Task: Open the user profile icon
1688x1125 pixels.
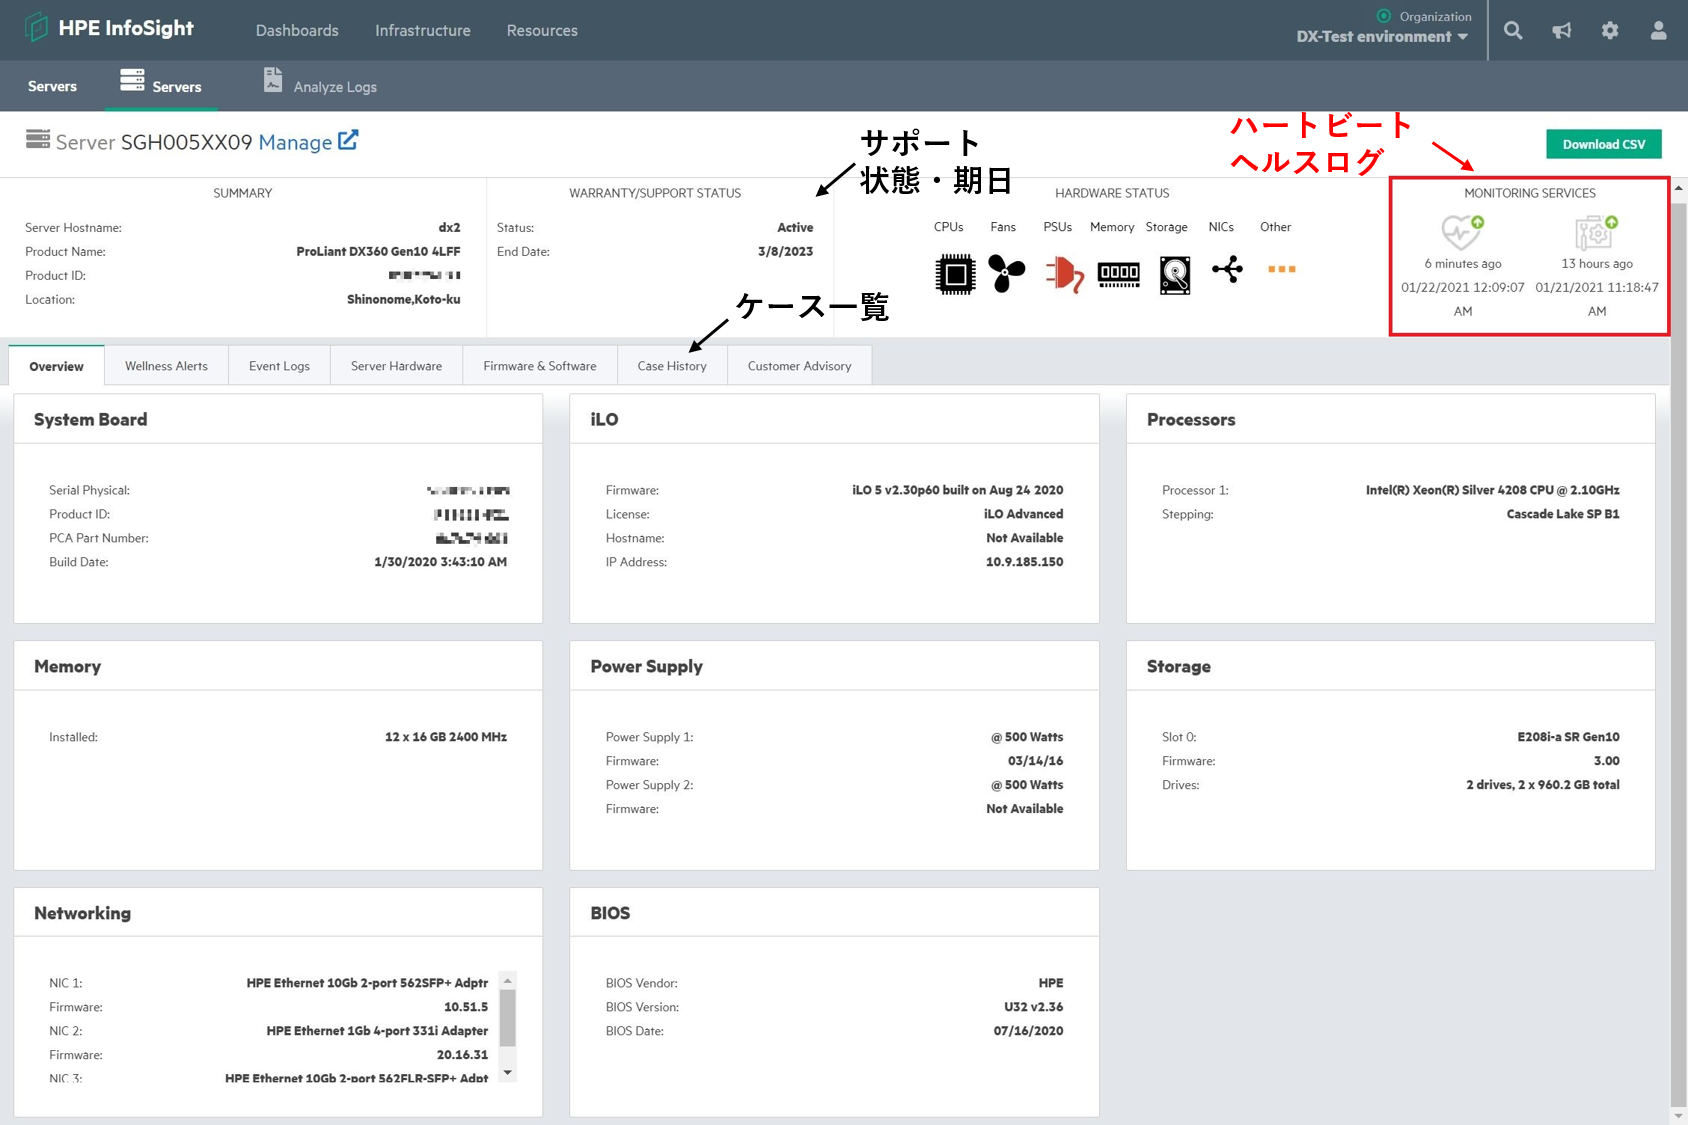Action: click(1658, 31)
